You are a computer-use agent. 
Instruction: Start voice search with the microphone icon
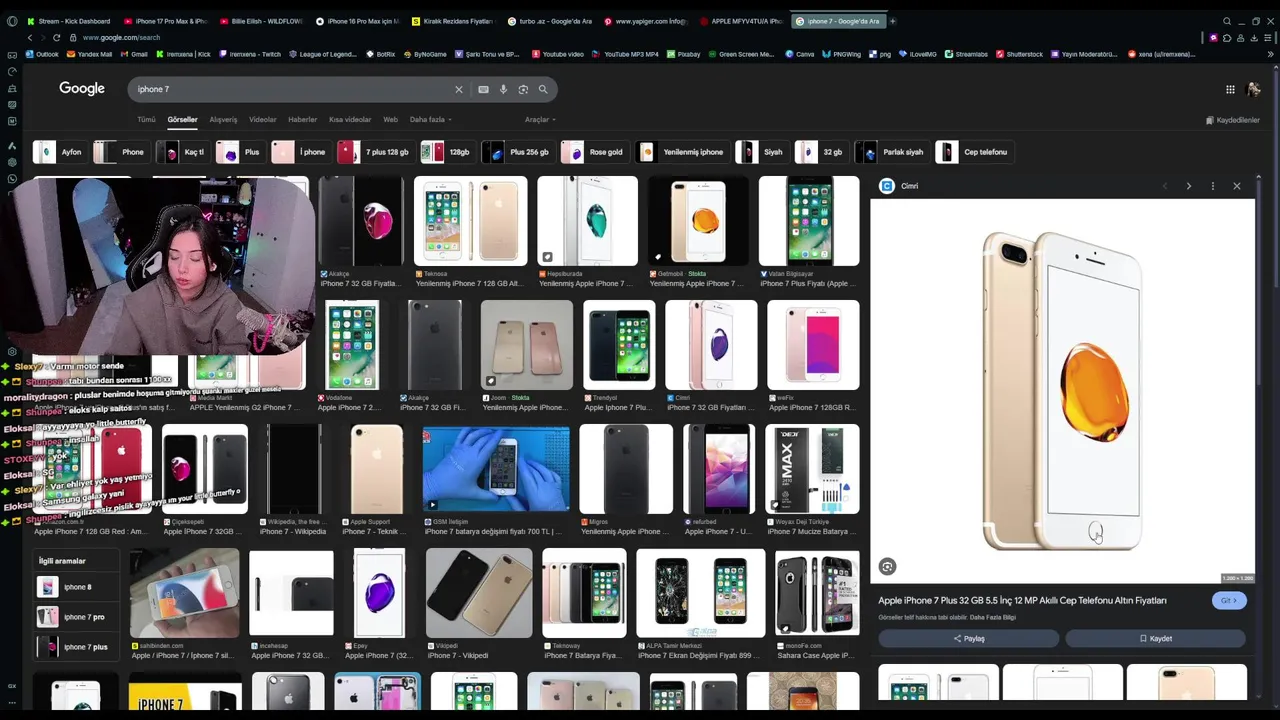click(x=503, y=89)
